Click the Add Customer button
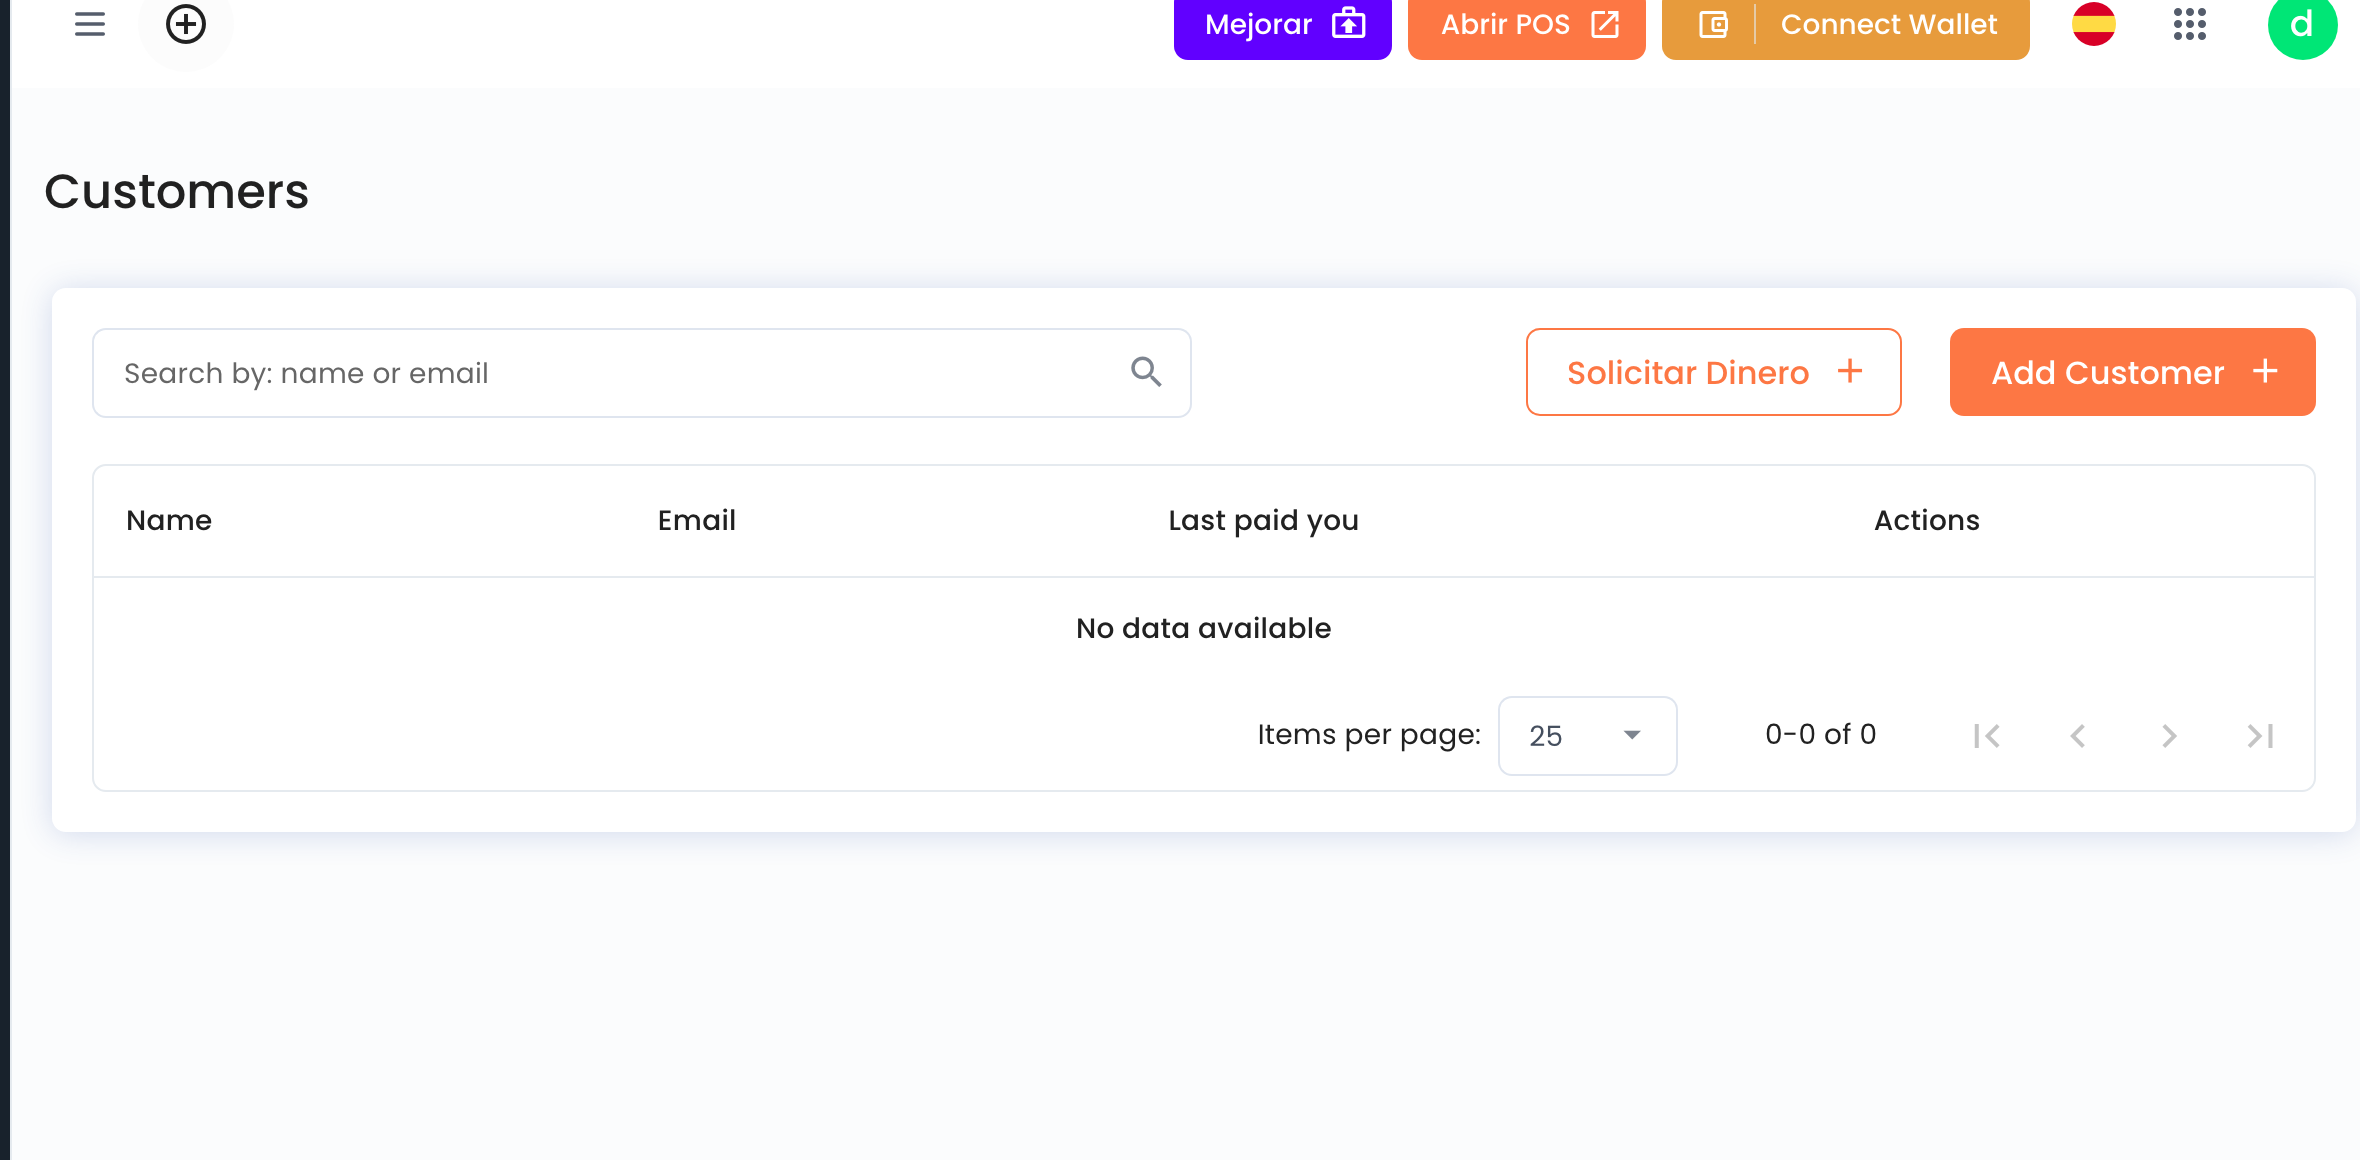 [x=2133, y=372]
